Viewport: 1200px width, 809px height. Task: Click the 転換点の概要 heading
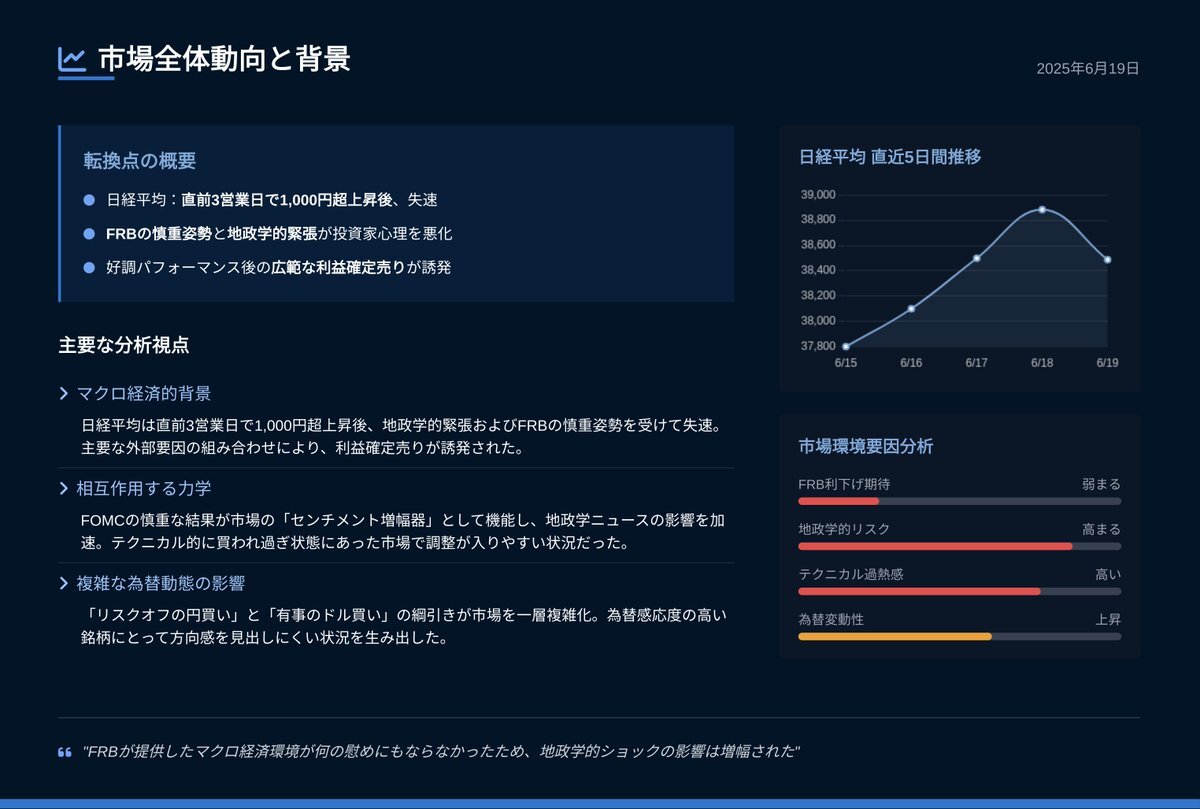point(140,160)
